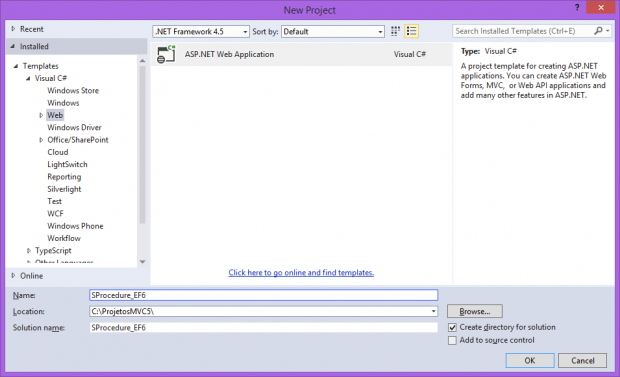Select the ASP.NET Web Application template row

(301, 54)
